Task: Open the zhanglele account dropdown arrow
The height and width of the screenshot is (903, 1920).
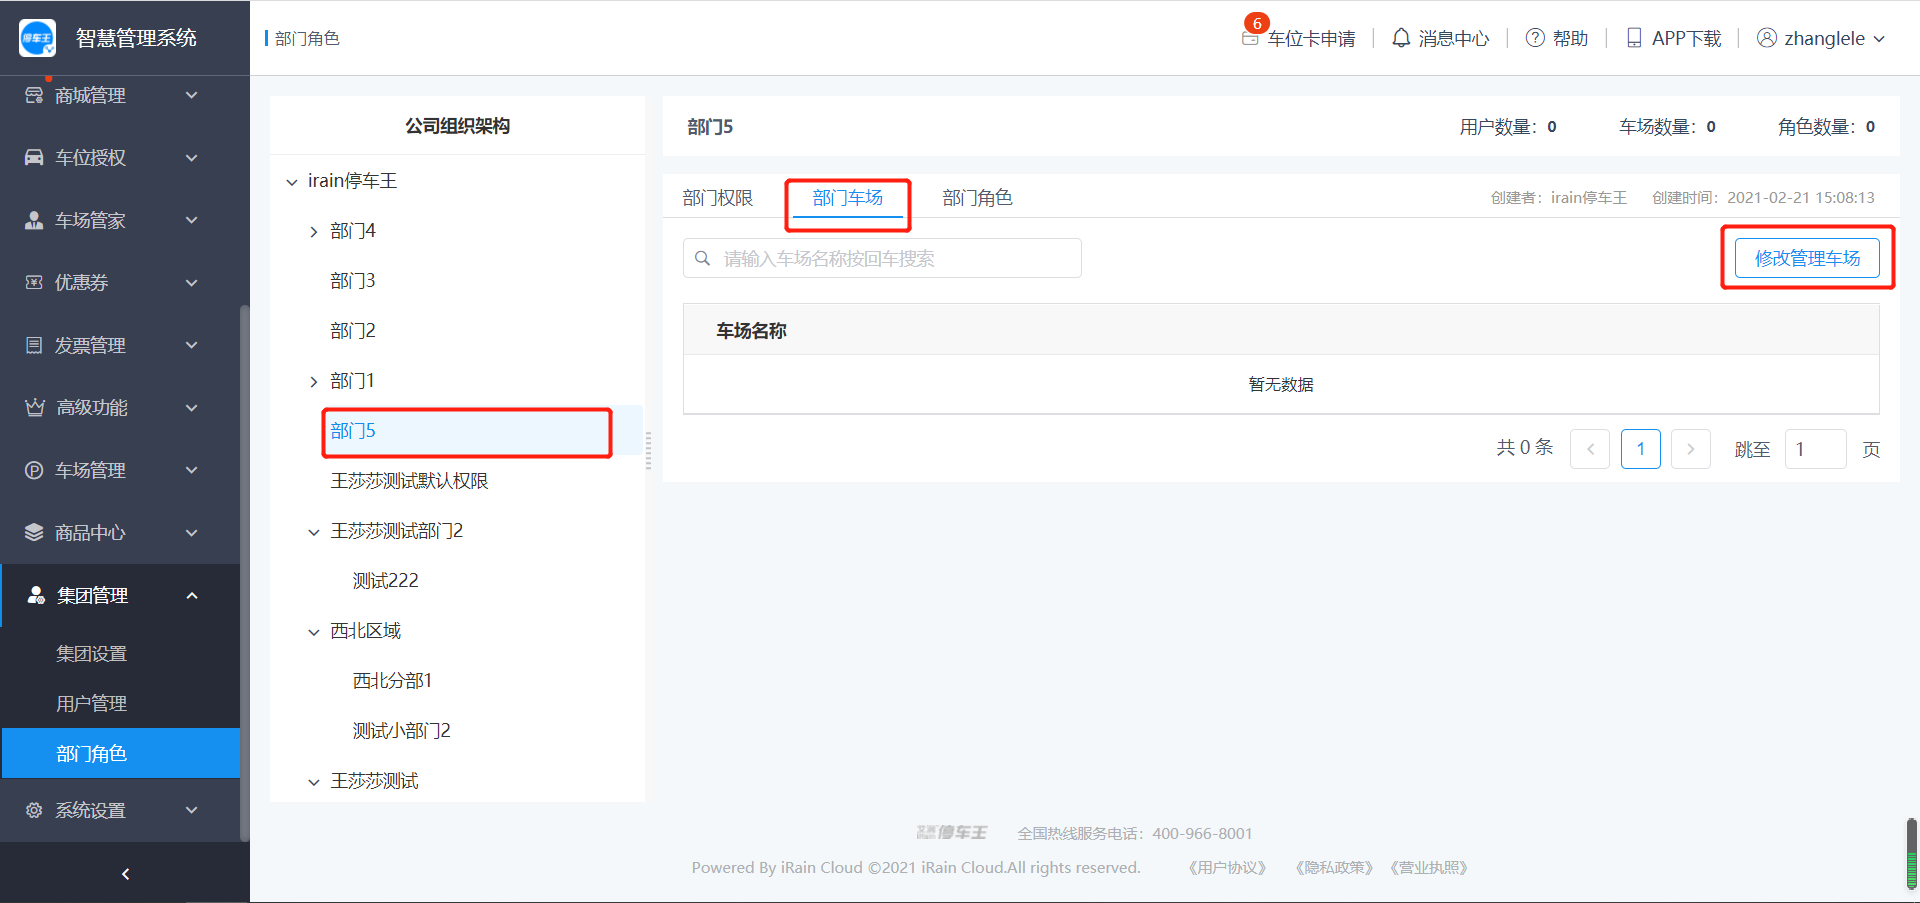Action: [1879, 39]
